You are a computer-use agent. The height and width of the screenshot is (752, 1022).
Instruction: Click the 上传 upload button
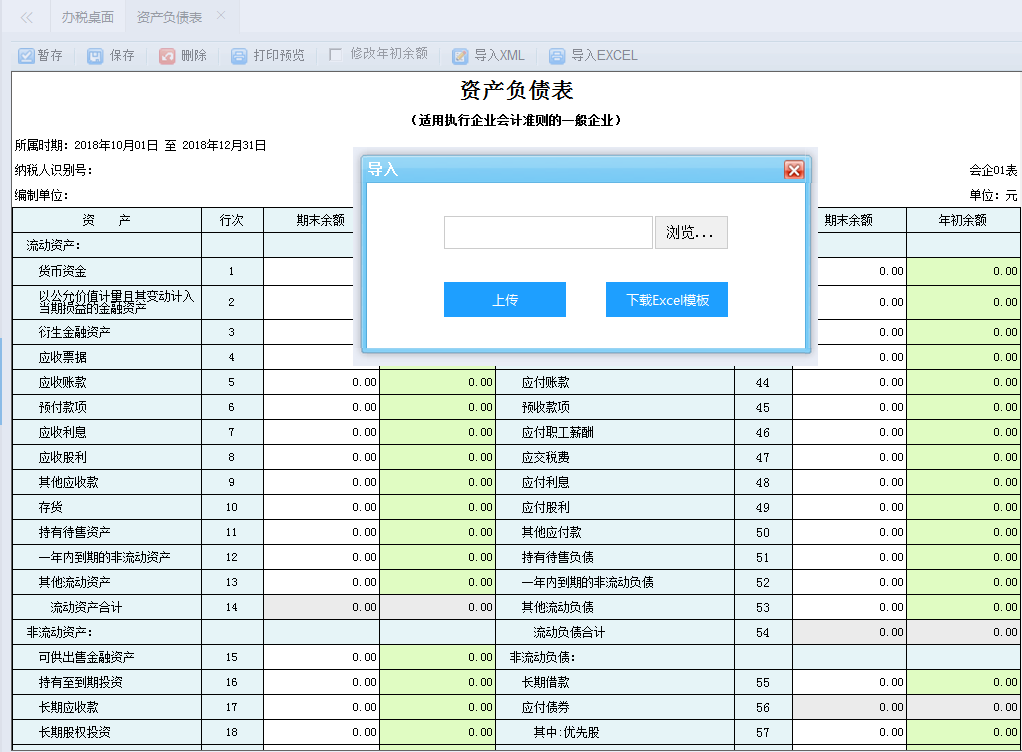click(504, 299)
